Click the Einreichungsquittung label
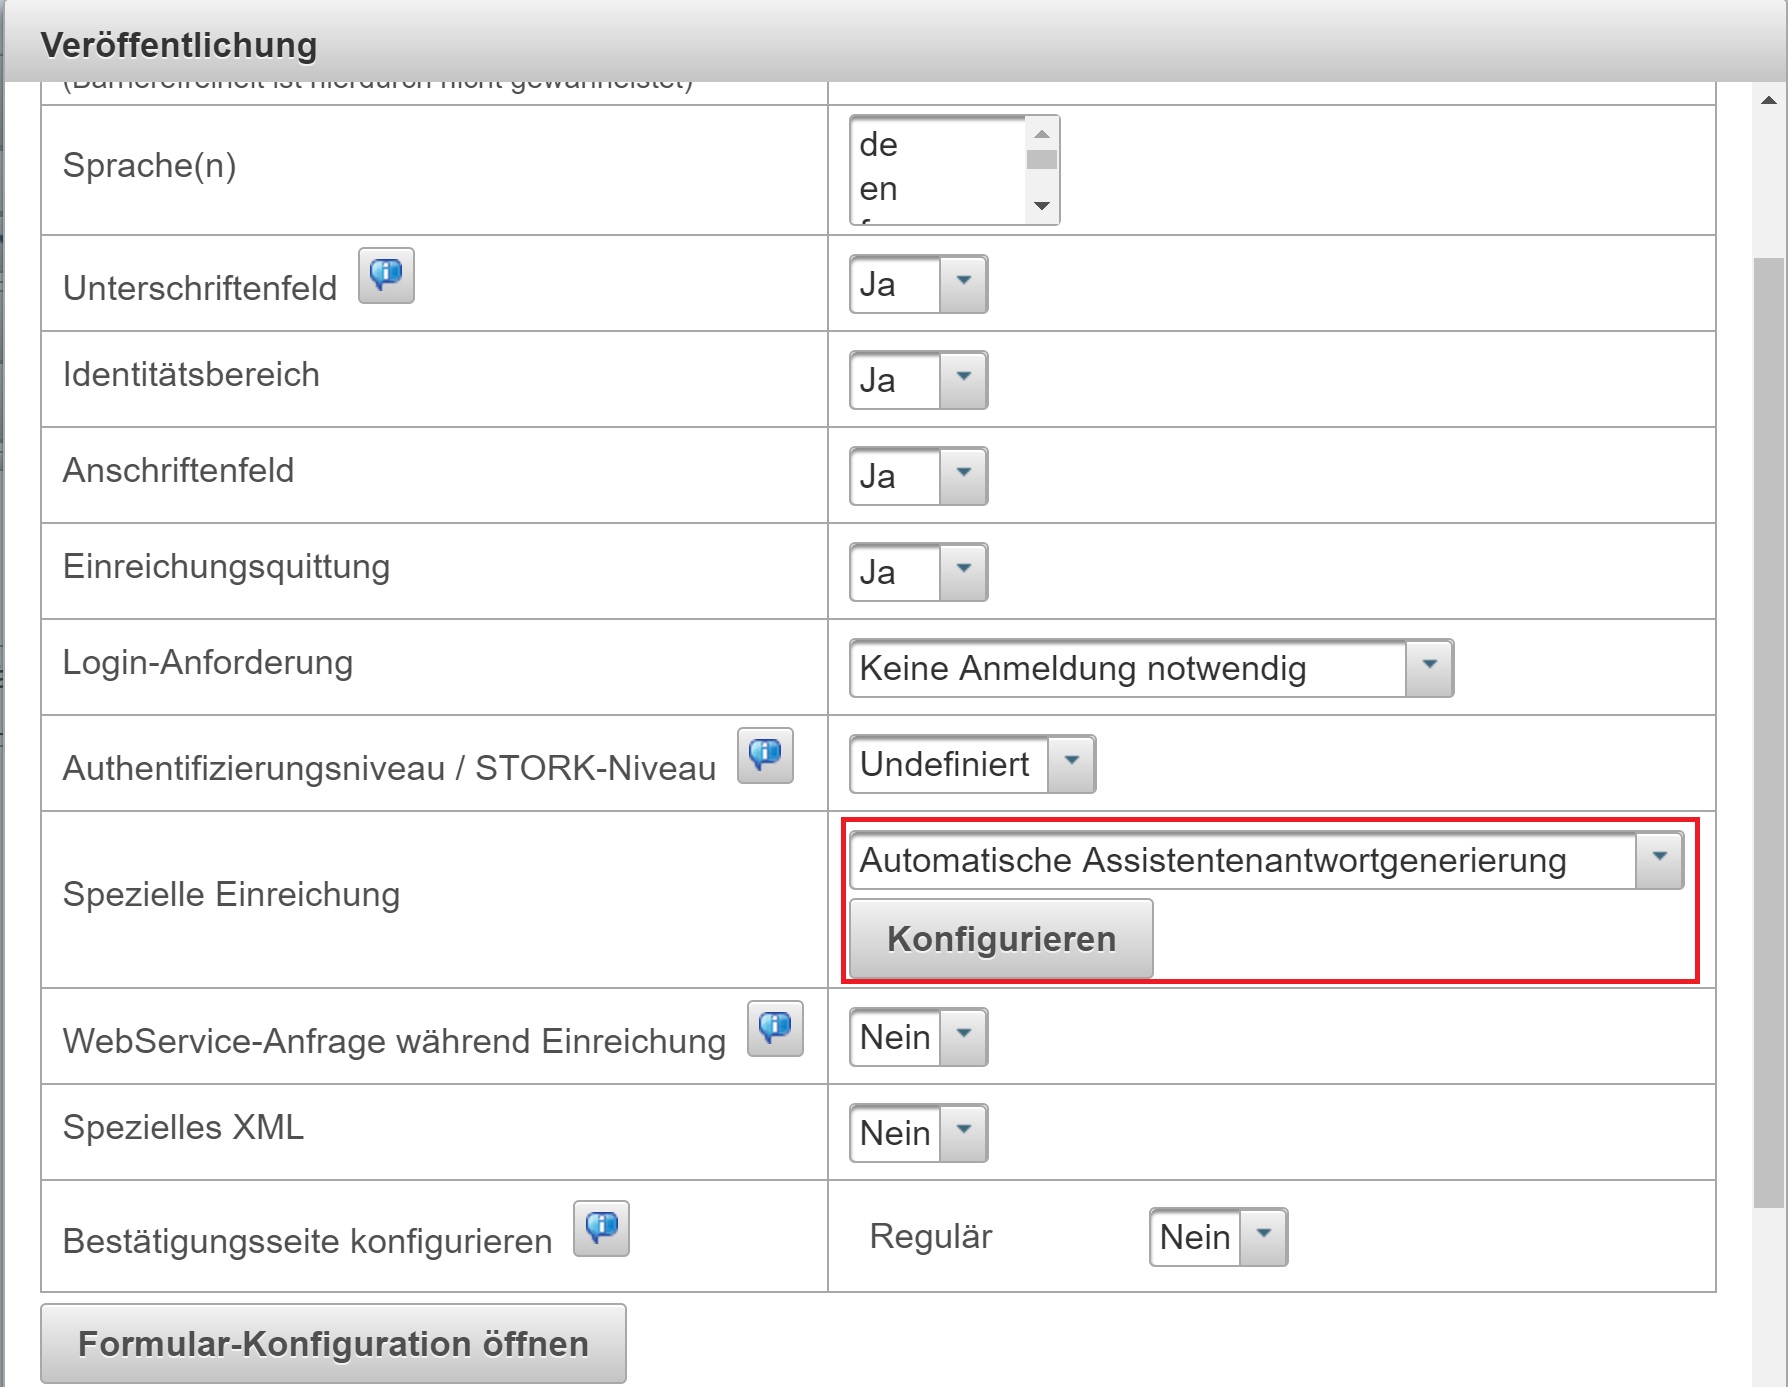The width and height of the screenshot is (1788, 1387). click(x=226, y=566)
